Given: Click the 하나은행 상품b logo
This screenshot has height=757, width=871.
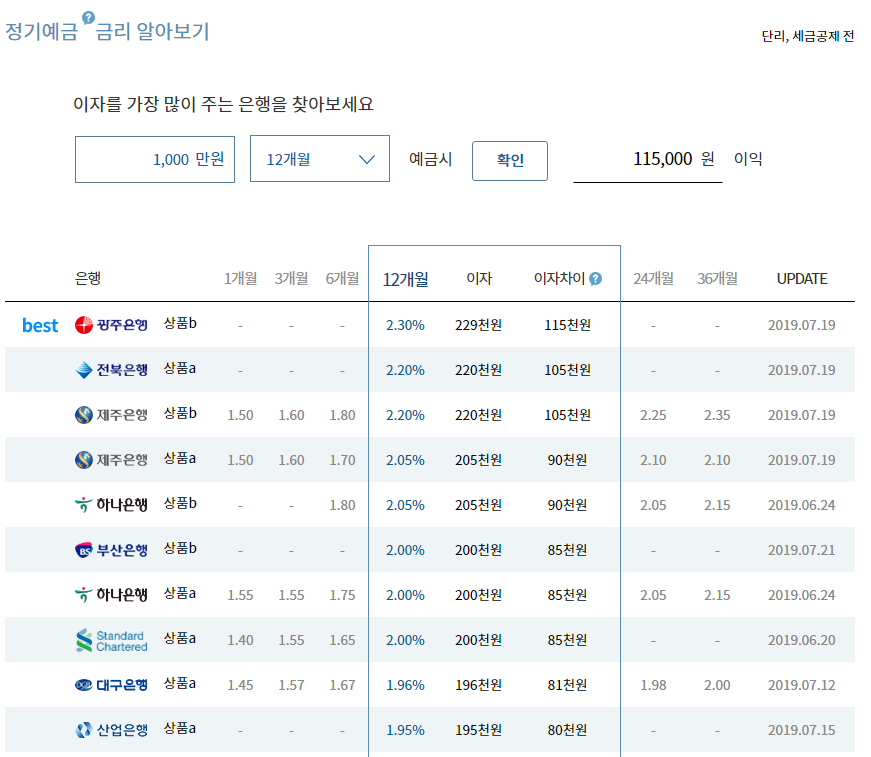Looking at the screenshot, I should [x=111, y=505].
